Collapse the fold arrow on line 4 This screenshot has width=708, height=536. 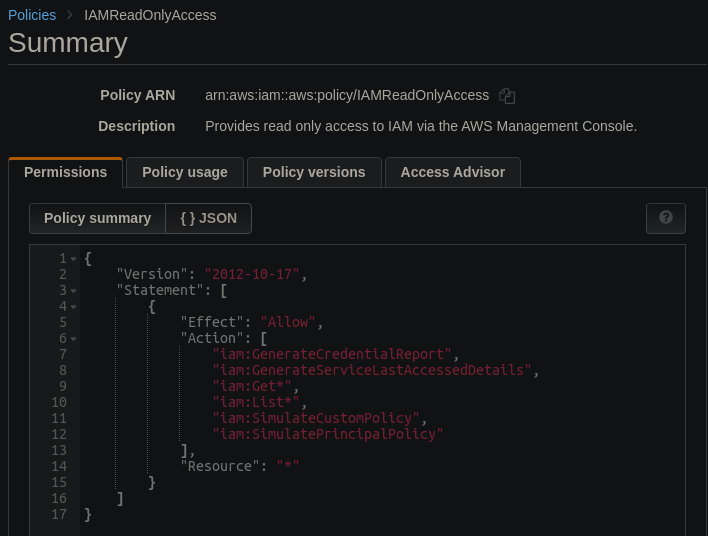tap(74, 307)
